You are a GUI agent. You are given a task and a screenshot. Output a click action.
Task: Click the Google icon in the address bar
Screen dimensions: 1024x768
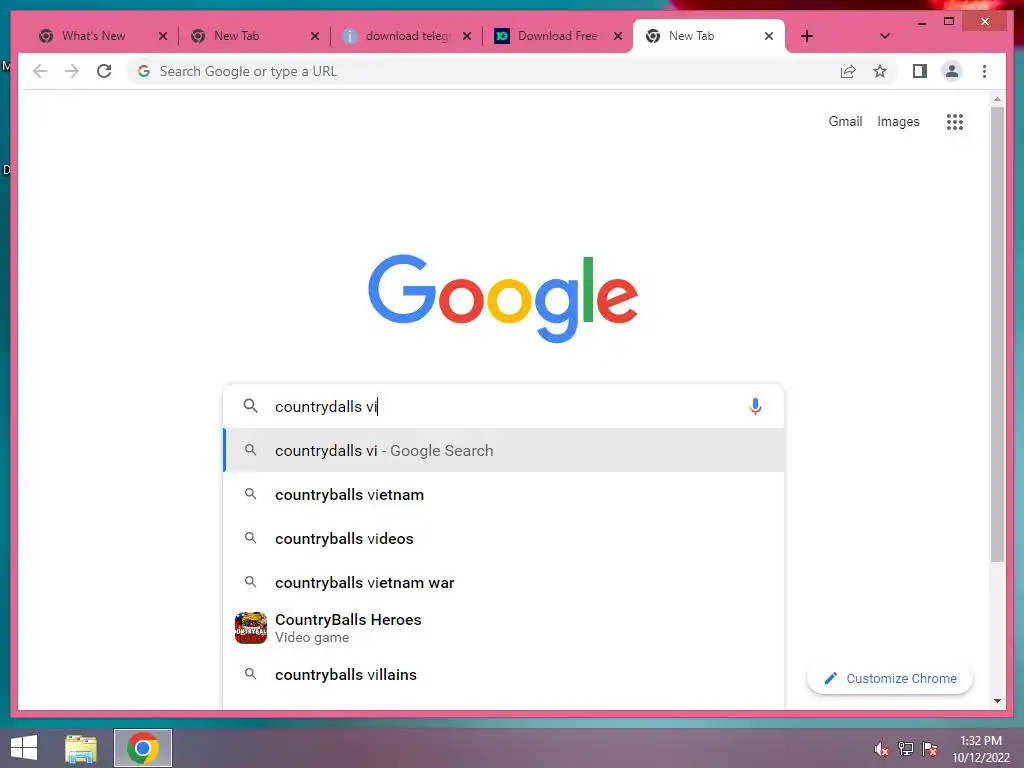click(x=144, y=71)
